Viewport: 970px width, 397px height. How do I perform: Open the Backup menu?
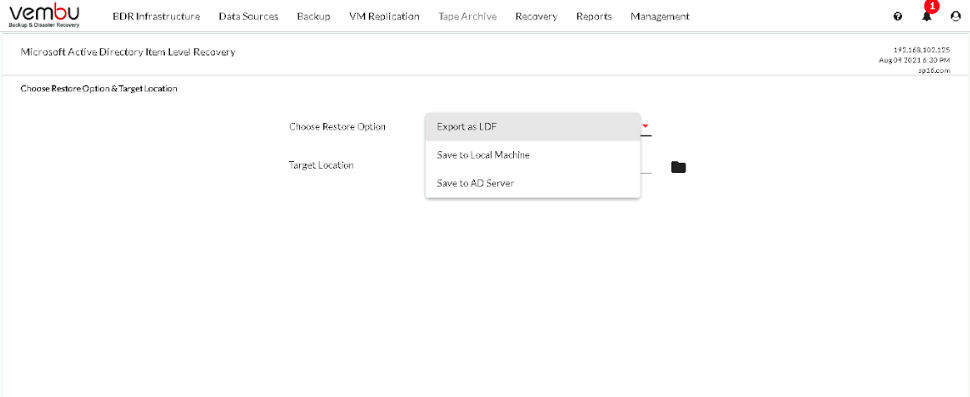pos(314,17)
